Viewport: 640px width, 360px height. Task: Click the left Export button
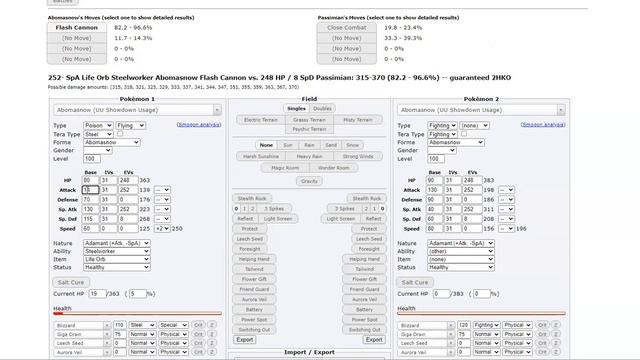point(245,340)
